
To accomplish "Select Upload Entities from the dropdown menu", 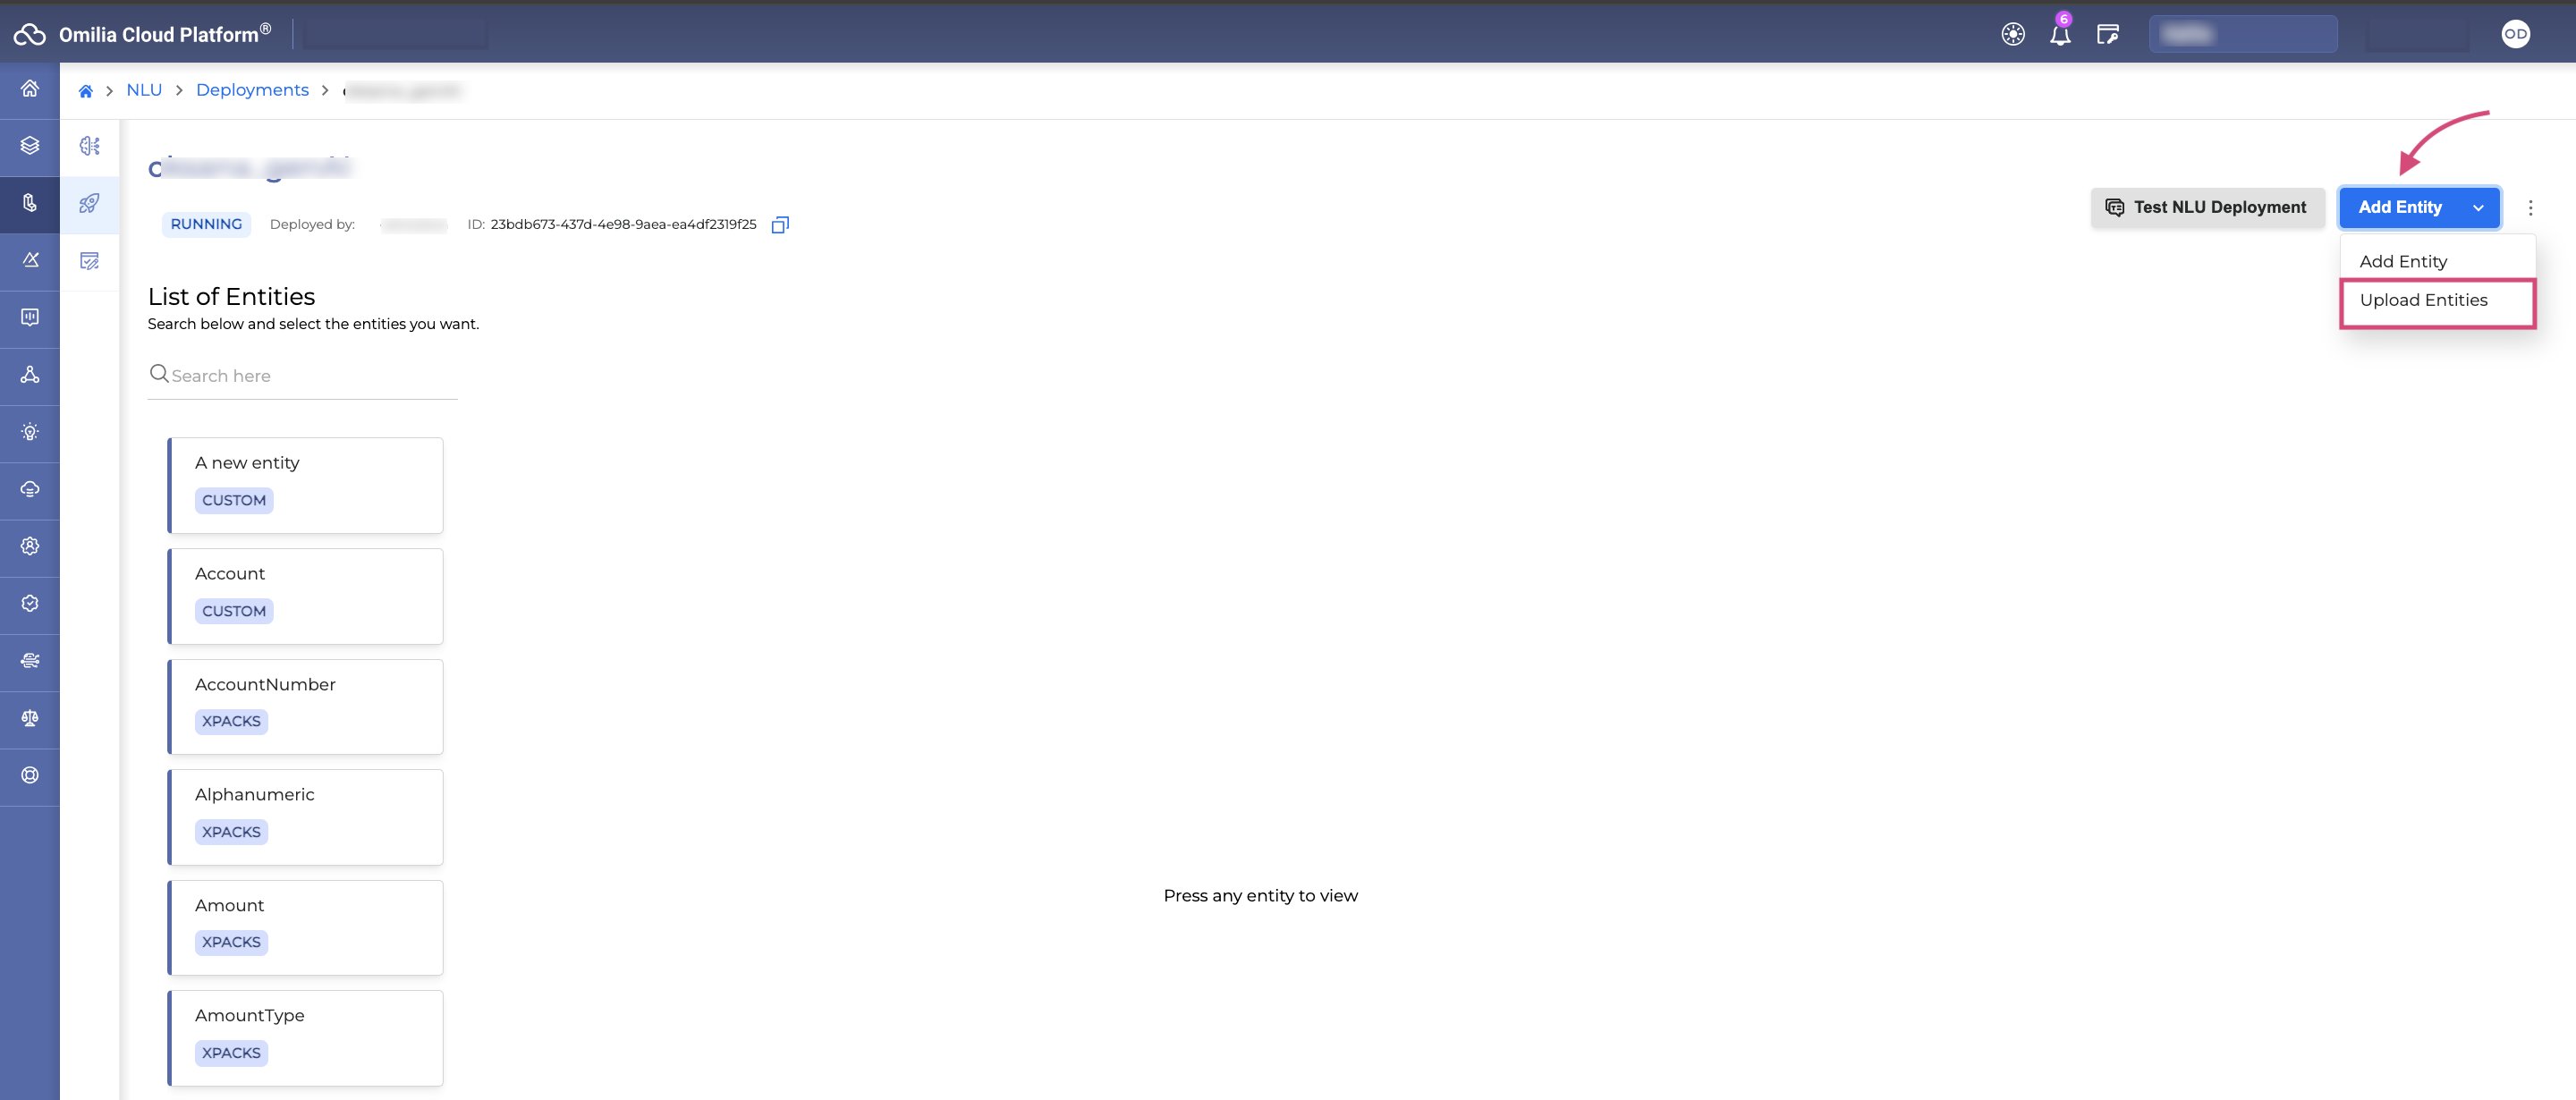I will [x=2423, y=300].
